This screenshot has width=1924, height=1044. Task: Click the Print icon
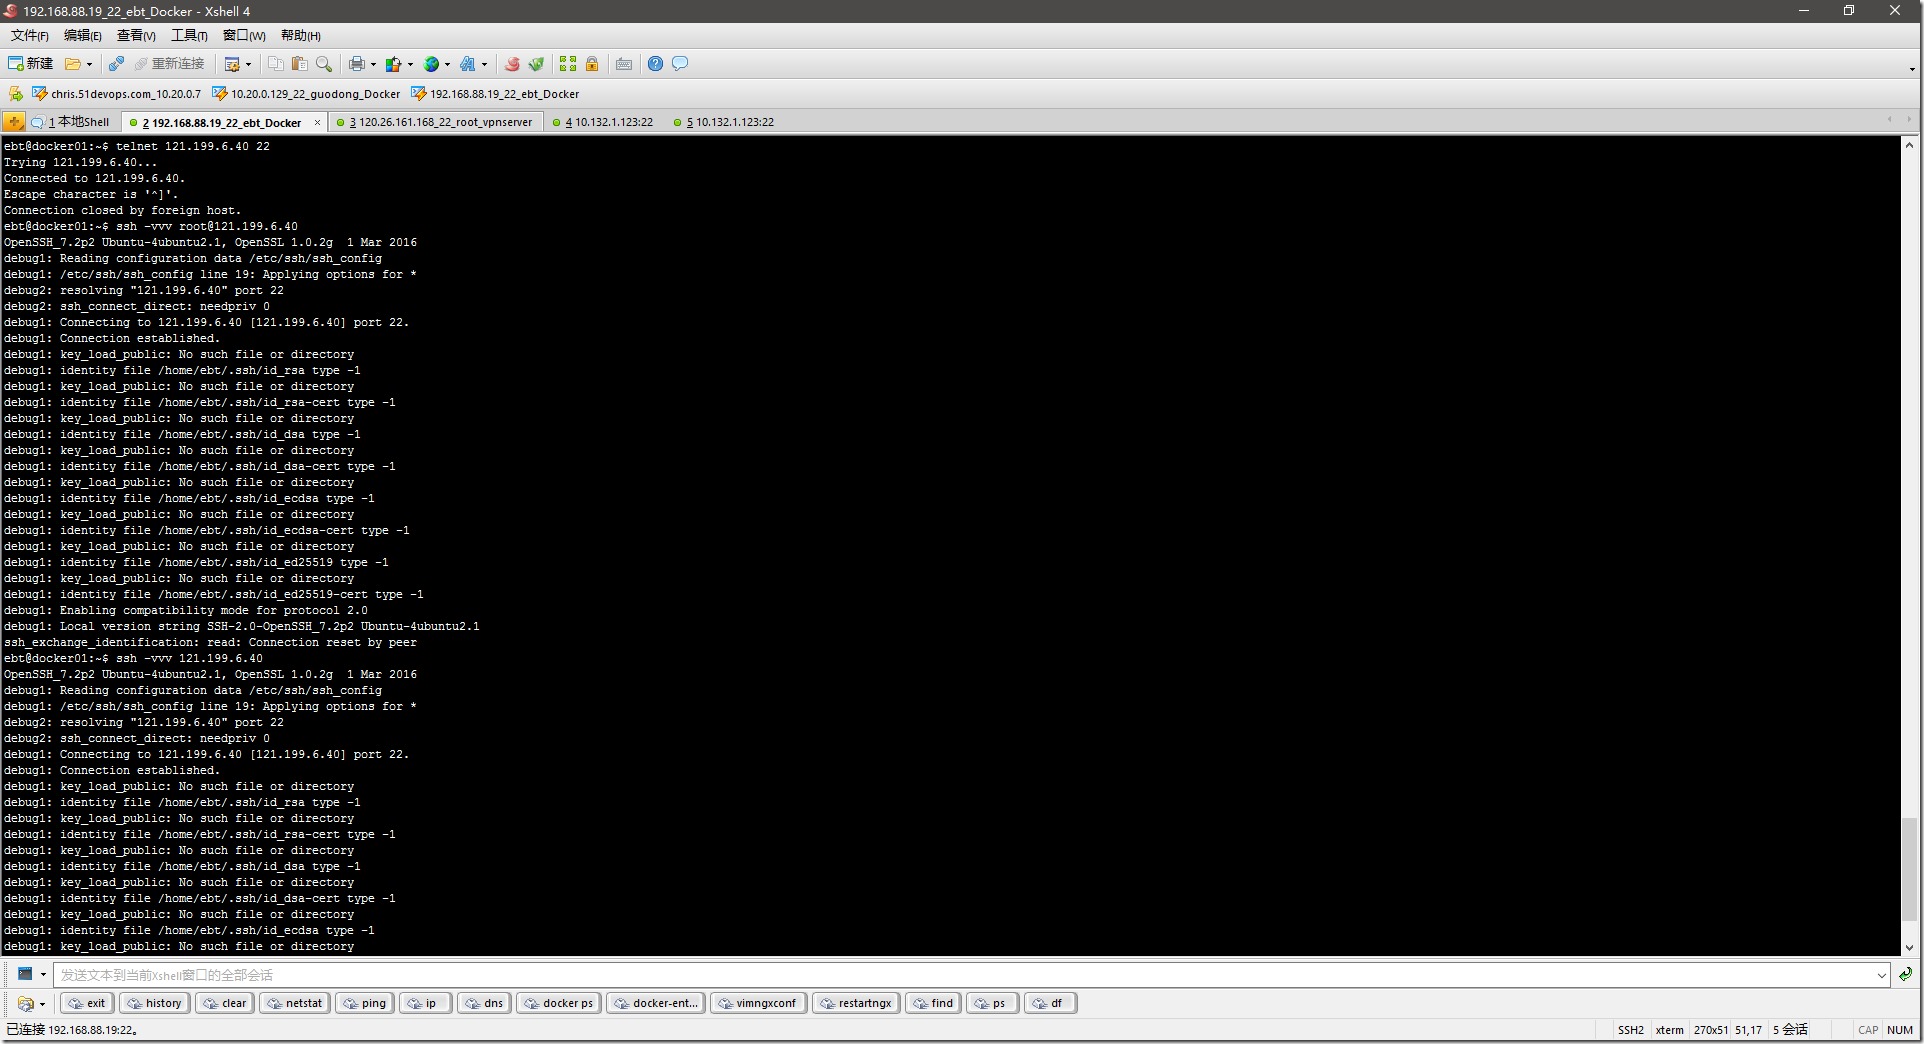pyautogui.click(x=357, y=64)
